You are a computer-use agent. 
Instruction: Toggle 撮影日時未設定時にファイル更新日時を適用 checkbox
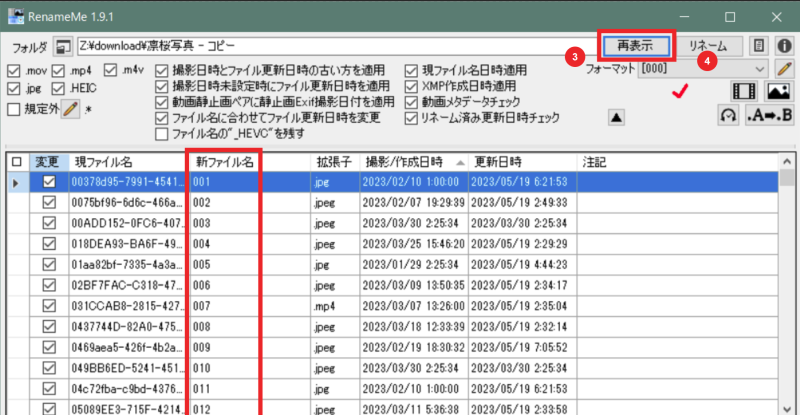tap(161, 86)
